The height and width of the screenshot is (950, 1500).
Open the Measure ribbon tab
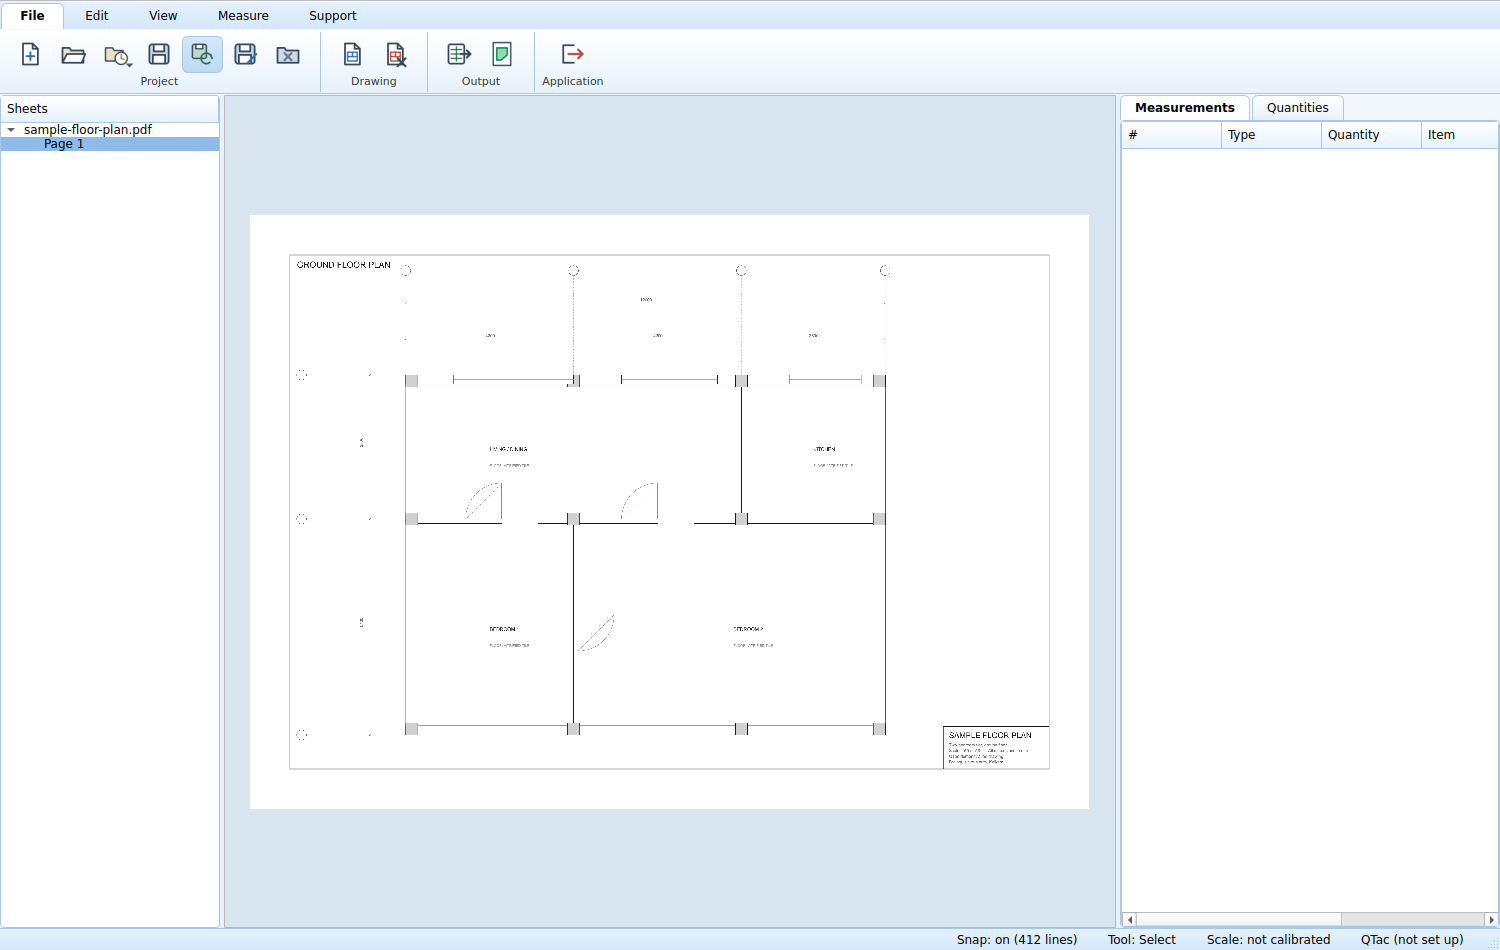[243, 16]
